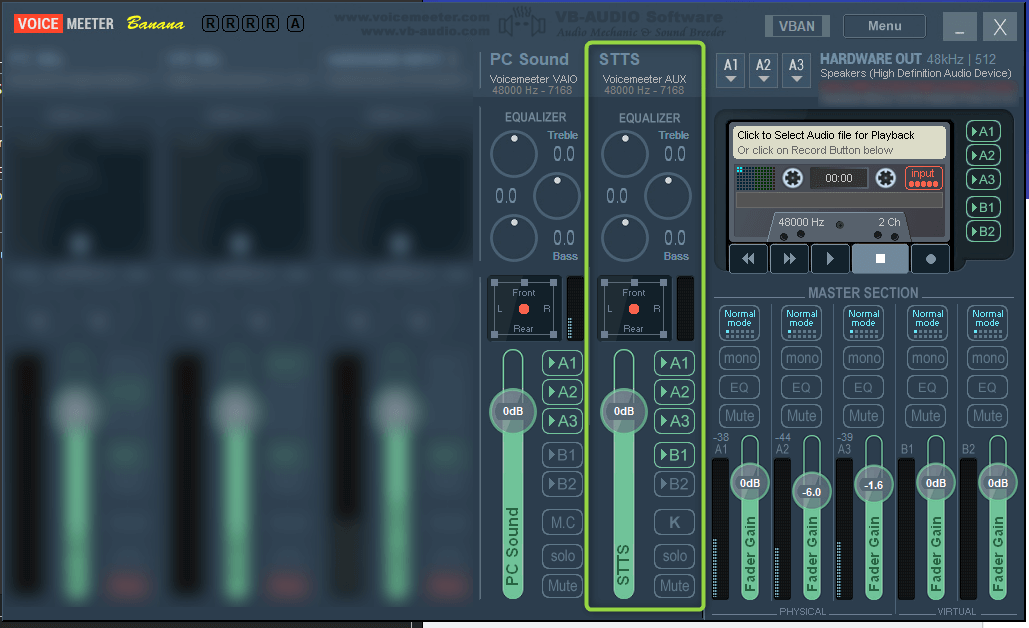Enable EQ on B2 bus
This screenshot has width=1029, height=628.
[988, 387]
